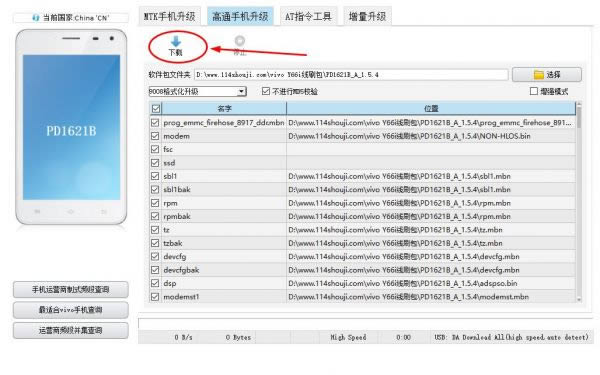Uncheck the modemst1 row checkbox
Screen dimensions: 600x375
(155, 297)
